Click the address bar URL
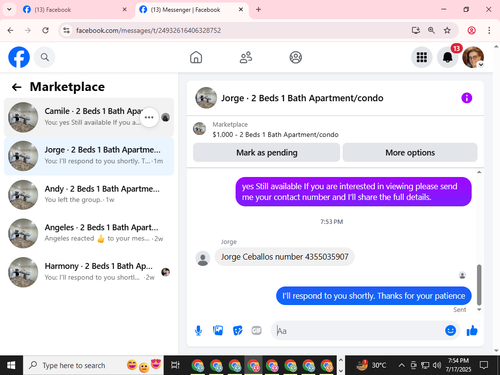Viewport: 500px width, 375px height. coord(148,30)
